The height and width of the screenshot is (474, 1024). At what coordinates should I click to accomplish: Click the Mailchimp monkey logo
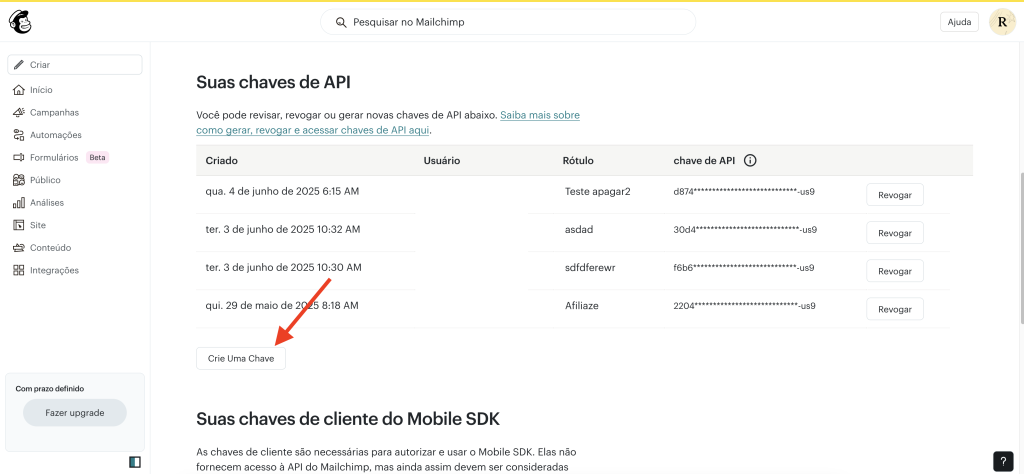coord(20,22)
